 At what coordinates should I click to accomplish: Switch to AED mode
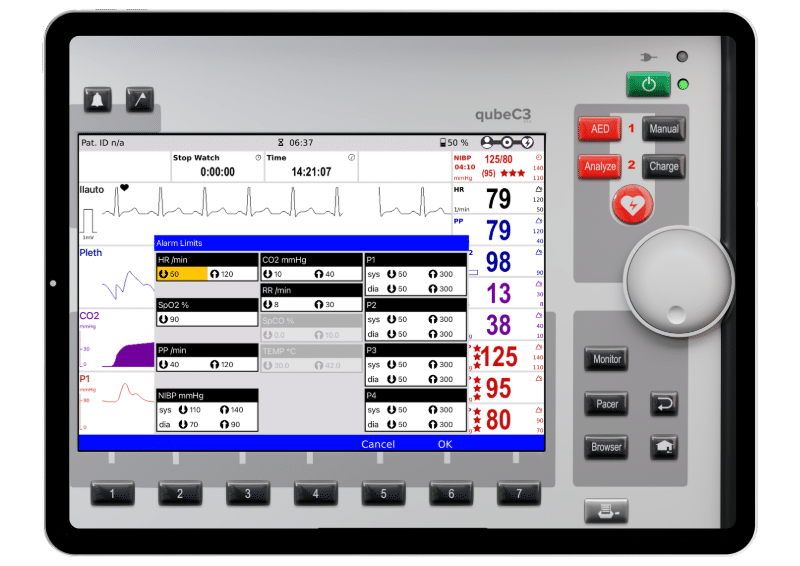(600, 129)
